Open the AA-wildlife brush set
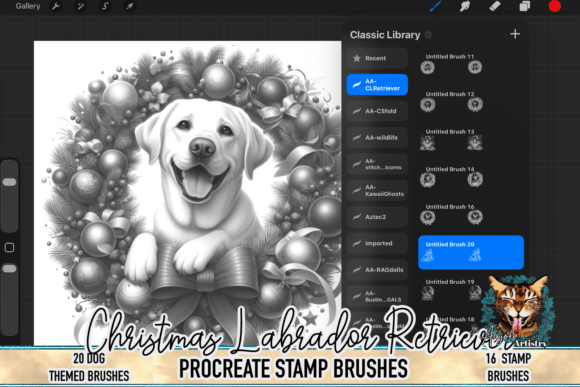The height and width of the screenshot is (387, 580). [x=377, y=138]
